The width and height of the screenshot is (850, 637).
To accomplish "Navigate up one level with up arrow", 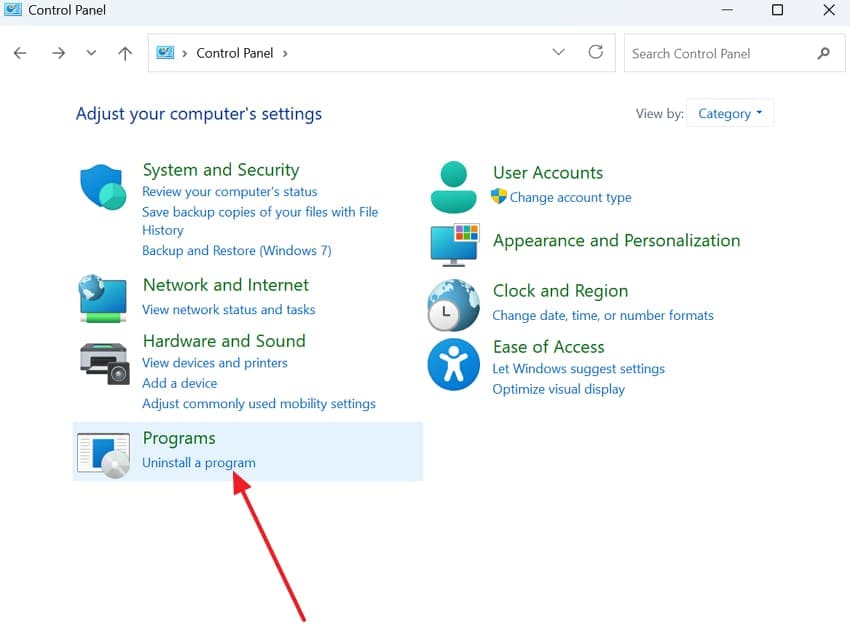I will (x=125, y=53).
